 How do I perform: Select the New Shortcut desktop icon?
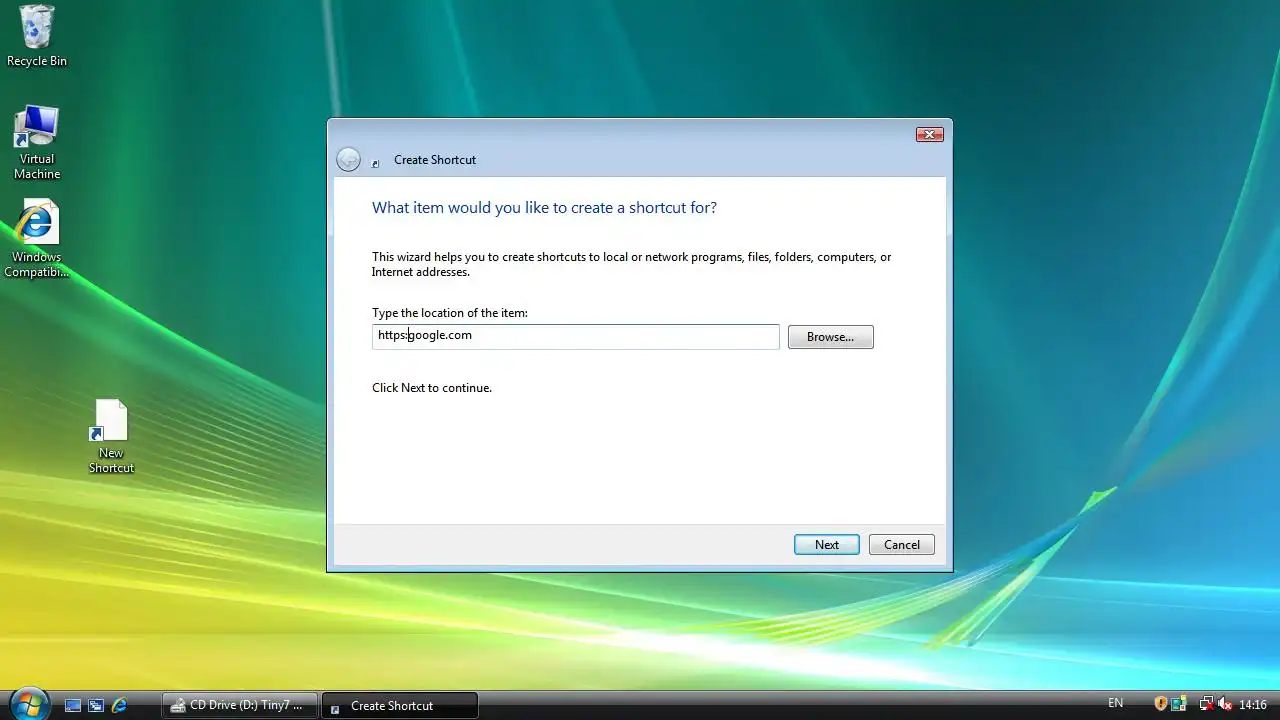coord(111,436)
